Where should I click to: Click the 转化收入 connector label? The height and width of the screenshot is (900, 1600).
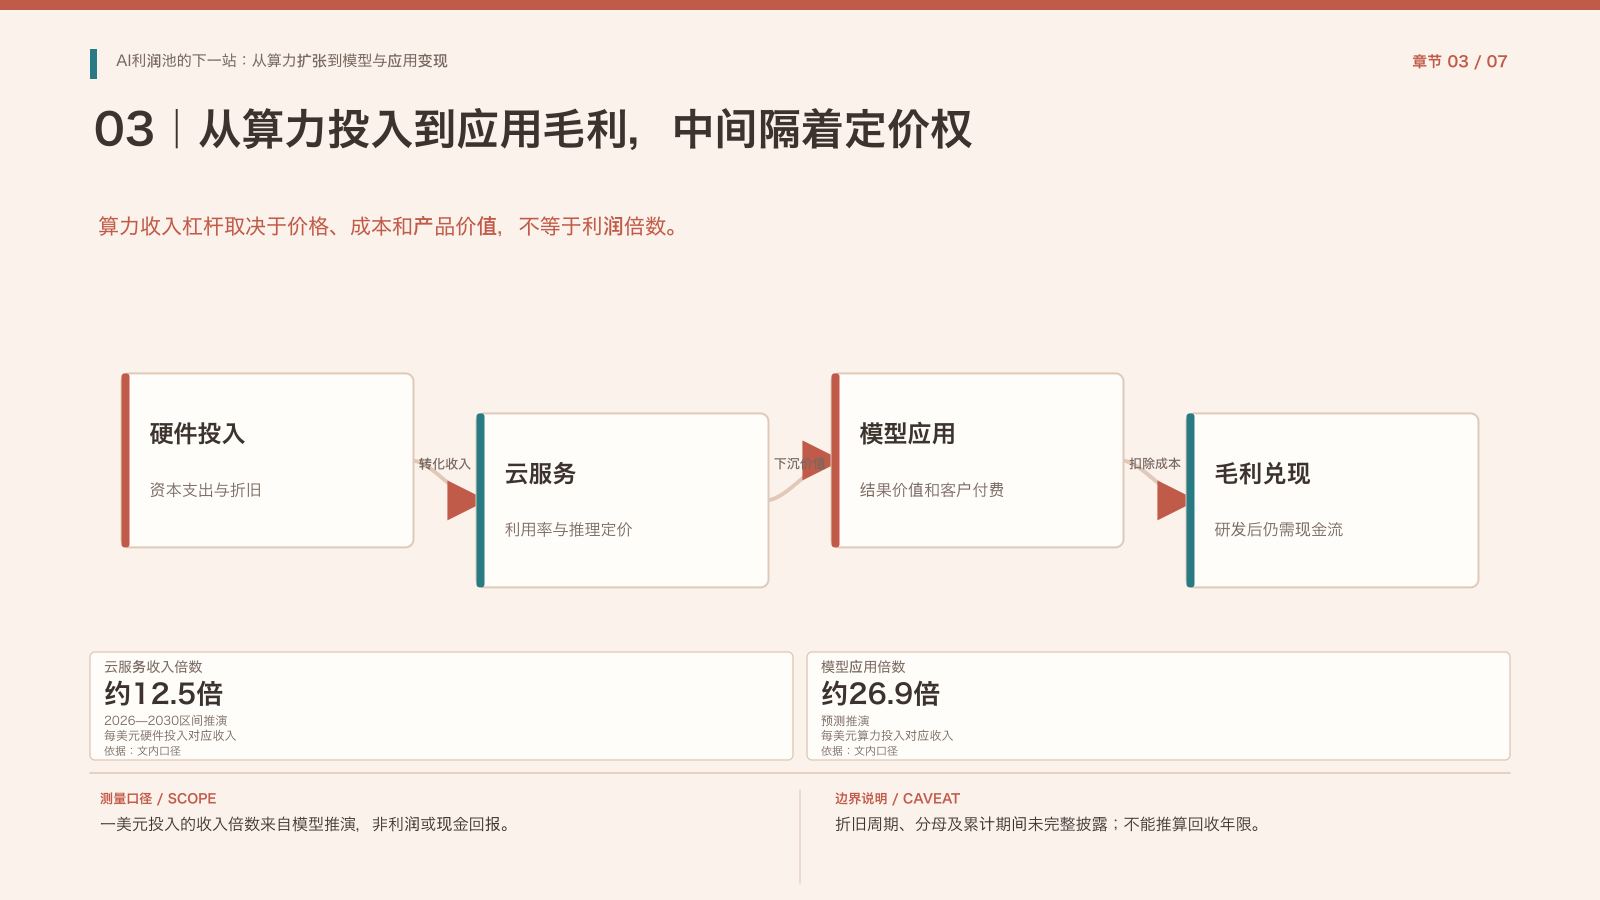tap(444, 464)
